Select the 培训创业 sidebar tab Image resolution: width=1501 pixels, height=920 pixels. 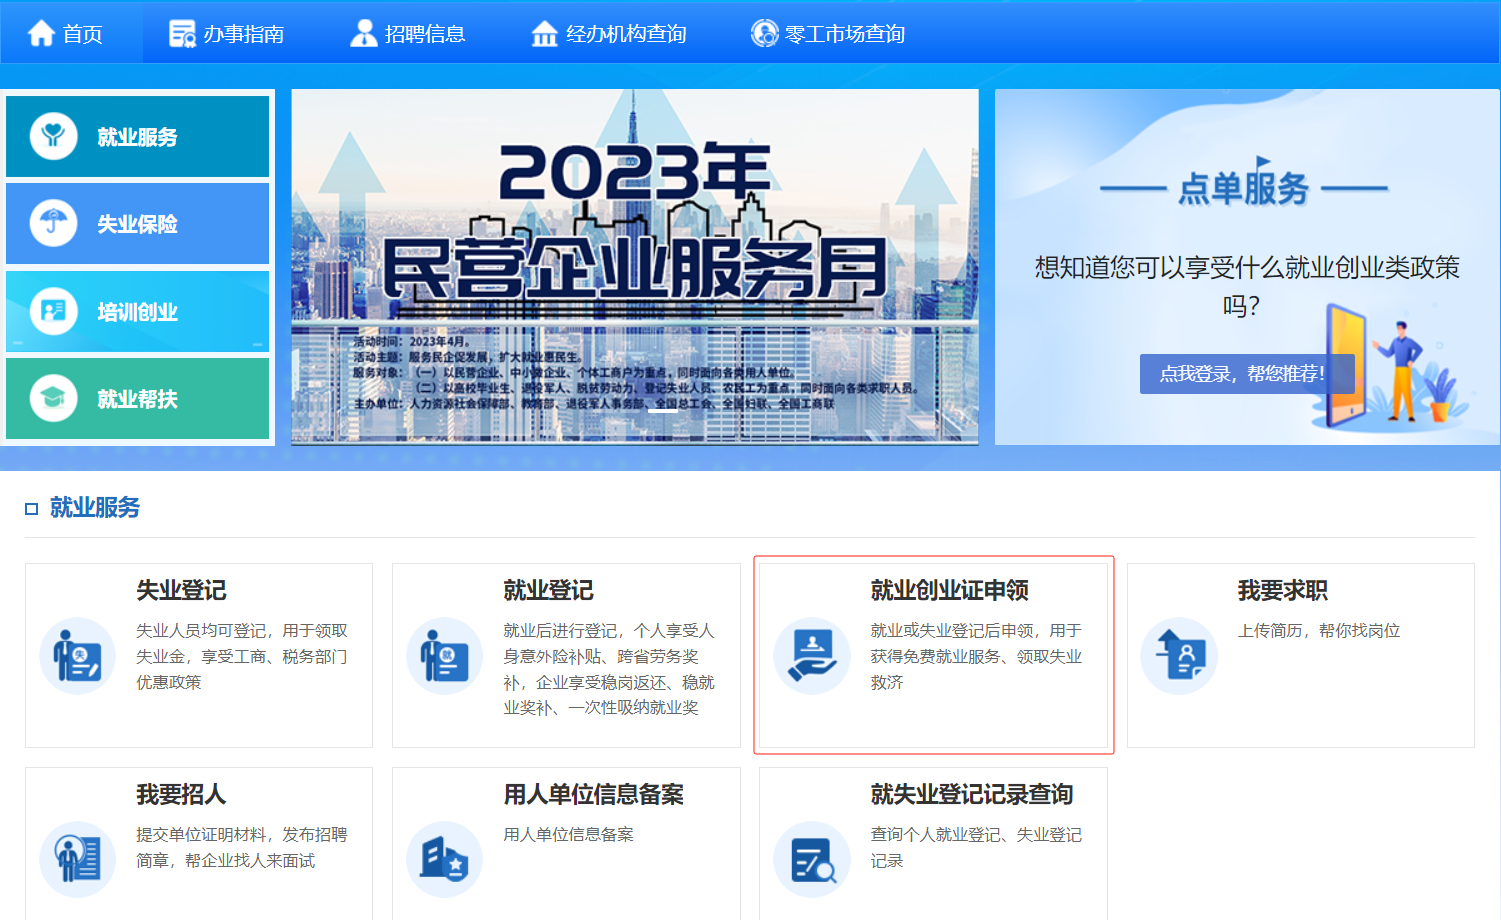(138, 312)
